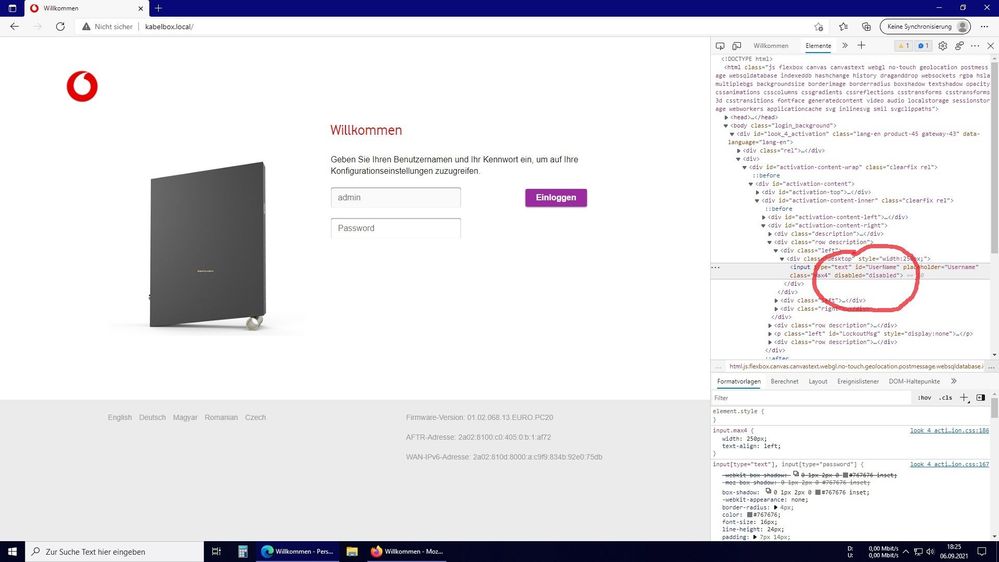999x562 pixels.
Task: Add new style rule plus icon
Action: (x=964, y=398)
